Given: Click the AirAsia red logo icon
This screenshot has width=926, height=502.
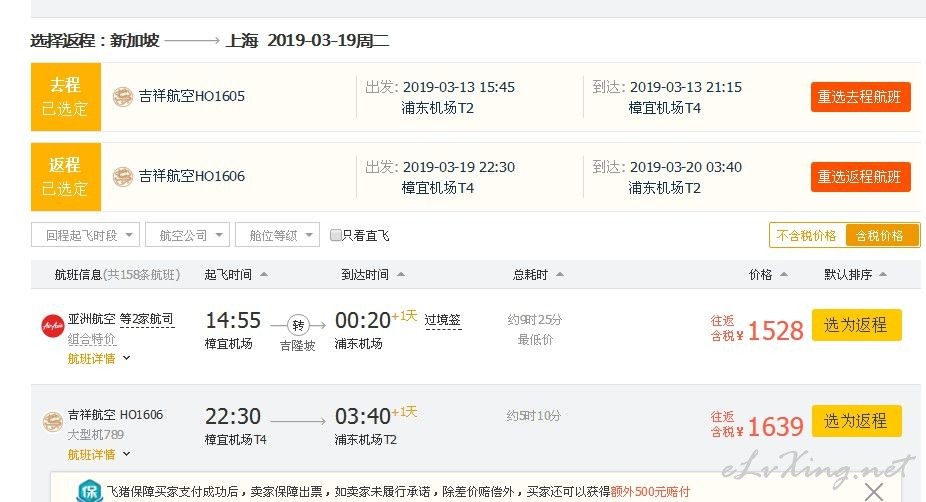Looking at the screenshot, I should pos(53,326).
